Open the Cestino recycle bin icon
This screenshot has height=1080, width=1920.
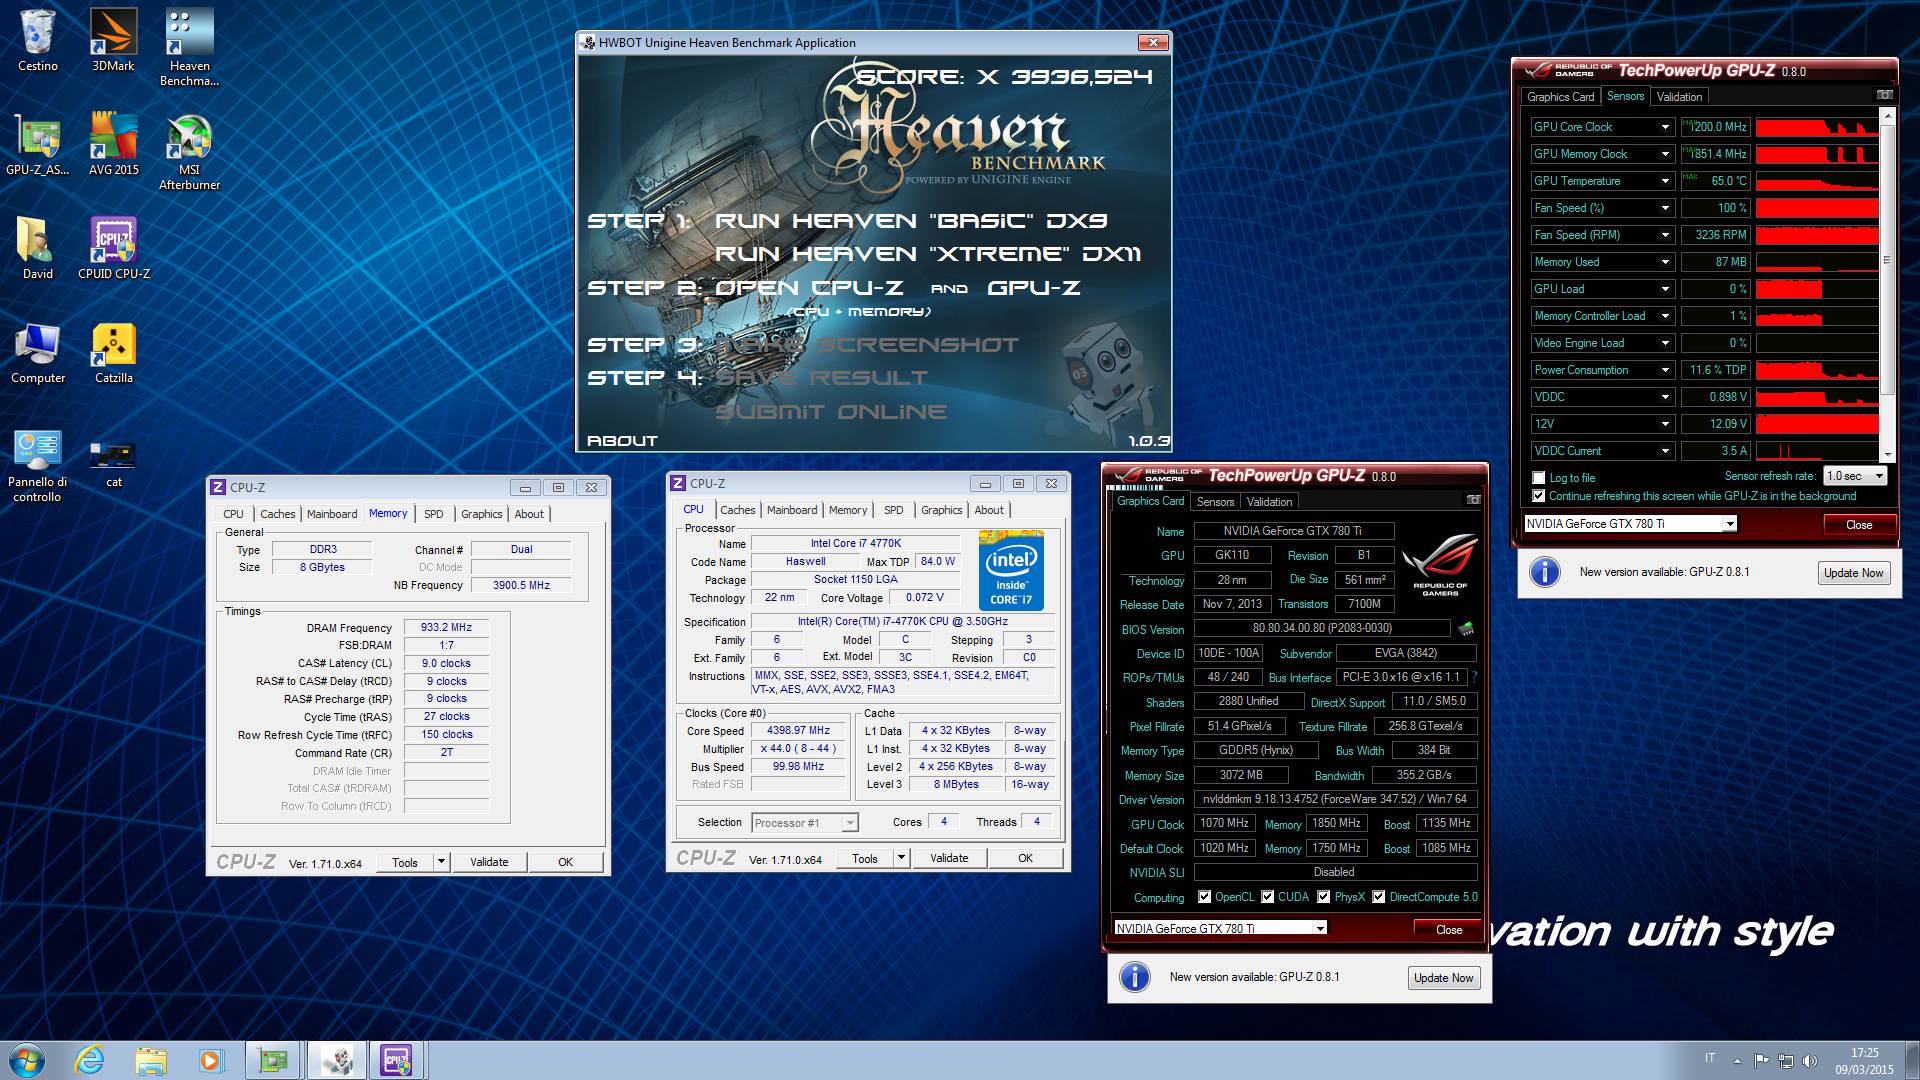[x=38, y=40]
